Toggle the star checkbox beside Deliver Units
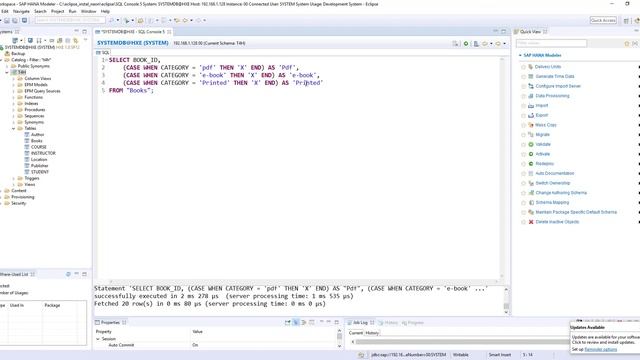Image resolution: width=640 pixels, height=360 pixels. 523,67
